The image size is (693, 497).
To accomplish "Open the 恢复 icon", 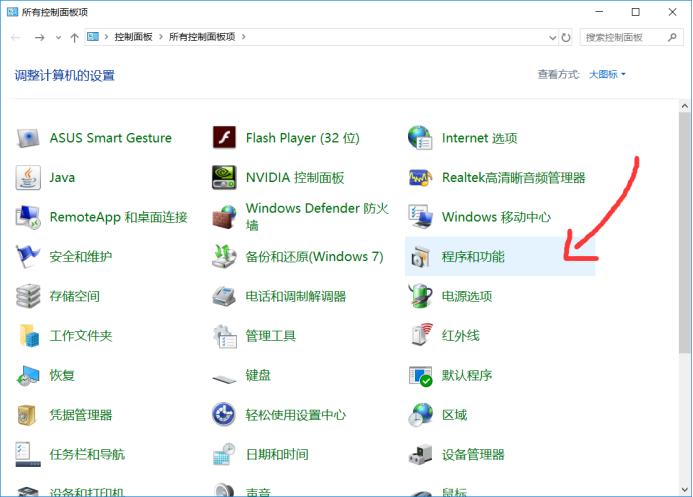I will coord(28,376).
